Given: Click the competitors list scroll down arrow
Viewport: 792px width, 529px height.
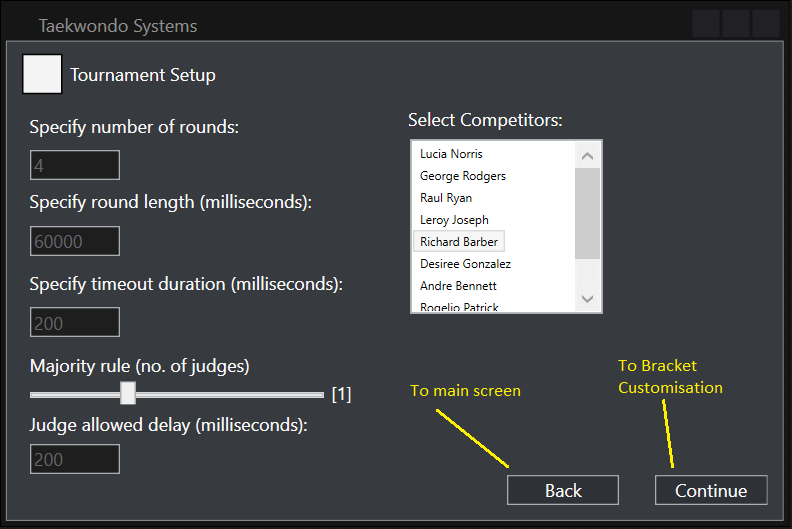Looking at the screenshot, I should [587, 299].
